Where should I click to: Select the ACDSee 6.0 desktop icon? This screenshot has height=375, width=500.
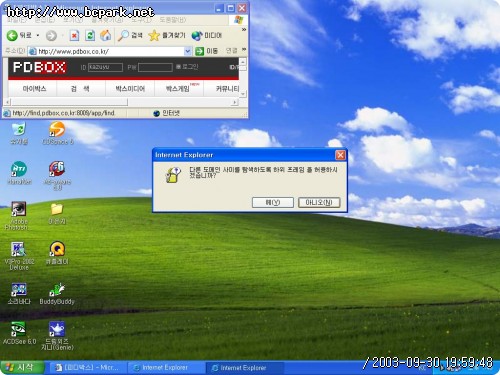coord(19,333)
